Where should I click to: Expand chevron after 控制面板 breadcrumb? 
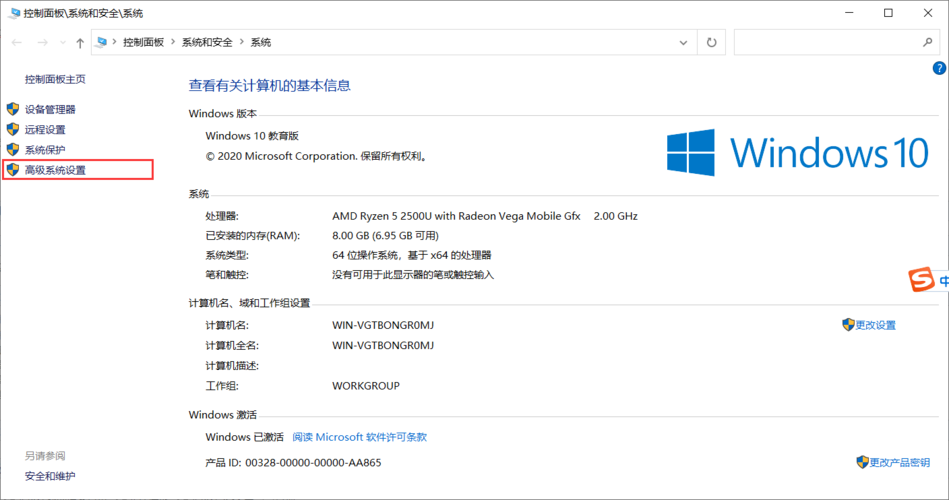coord(173,42)
